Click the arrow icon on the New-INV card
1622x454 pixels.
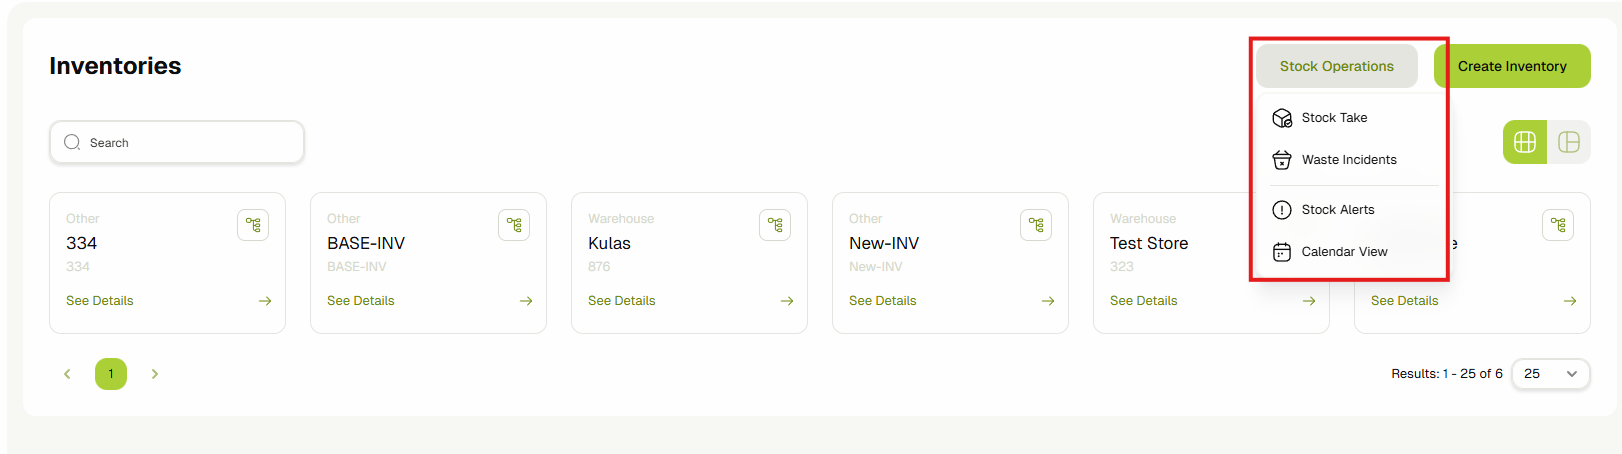coord(1048,301)
